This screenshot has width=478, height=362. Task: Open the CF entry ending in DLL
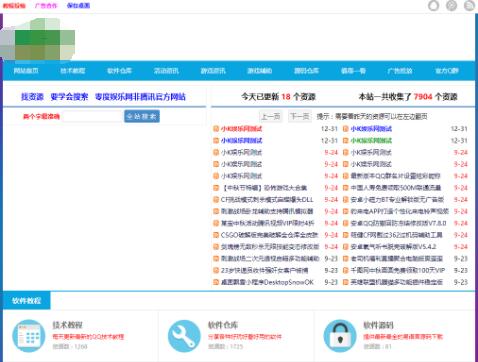tap(267, 200)
